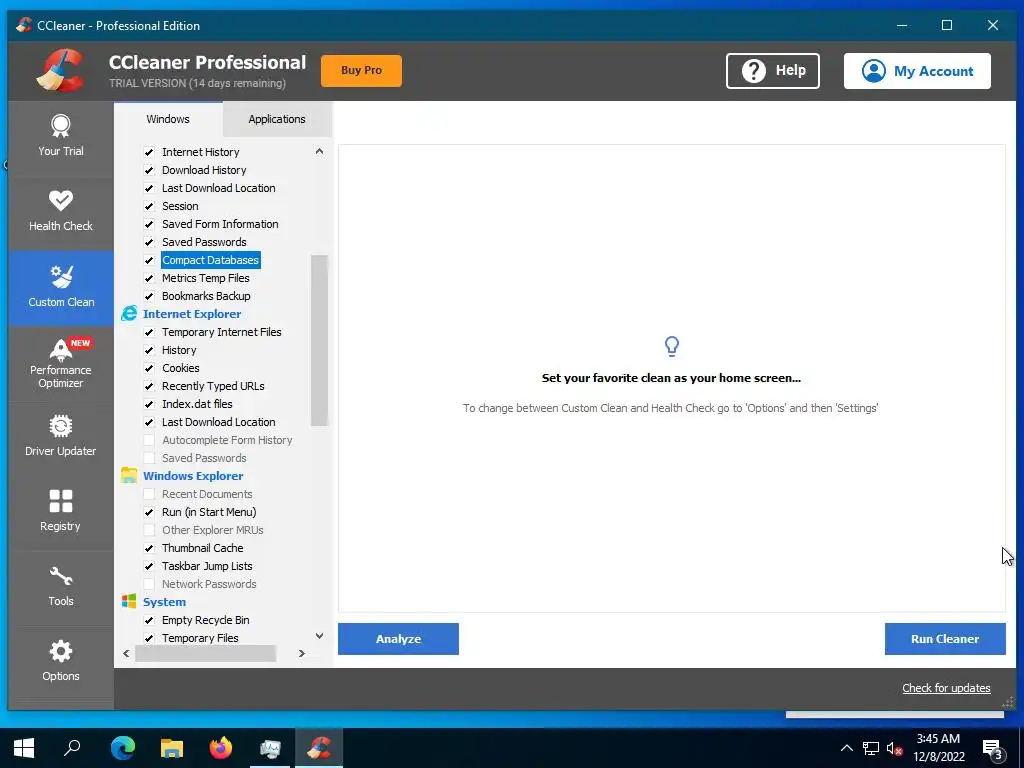This screenshot has height=768, width=1024.
Task: Open the Registry section
Action: click(x=61, y=512)
